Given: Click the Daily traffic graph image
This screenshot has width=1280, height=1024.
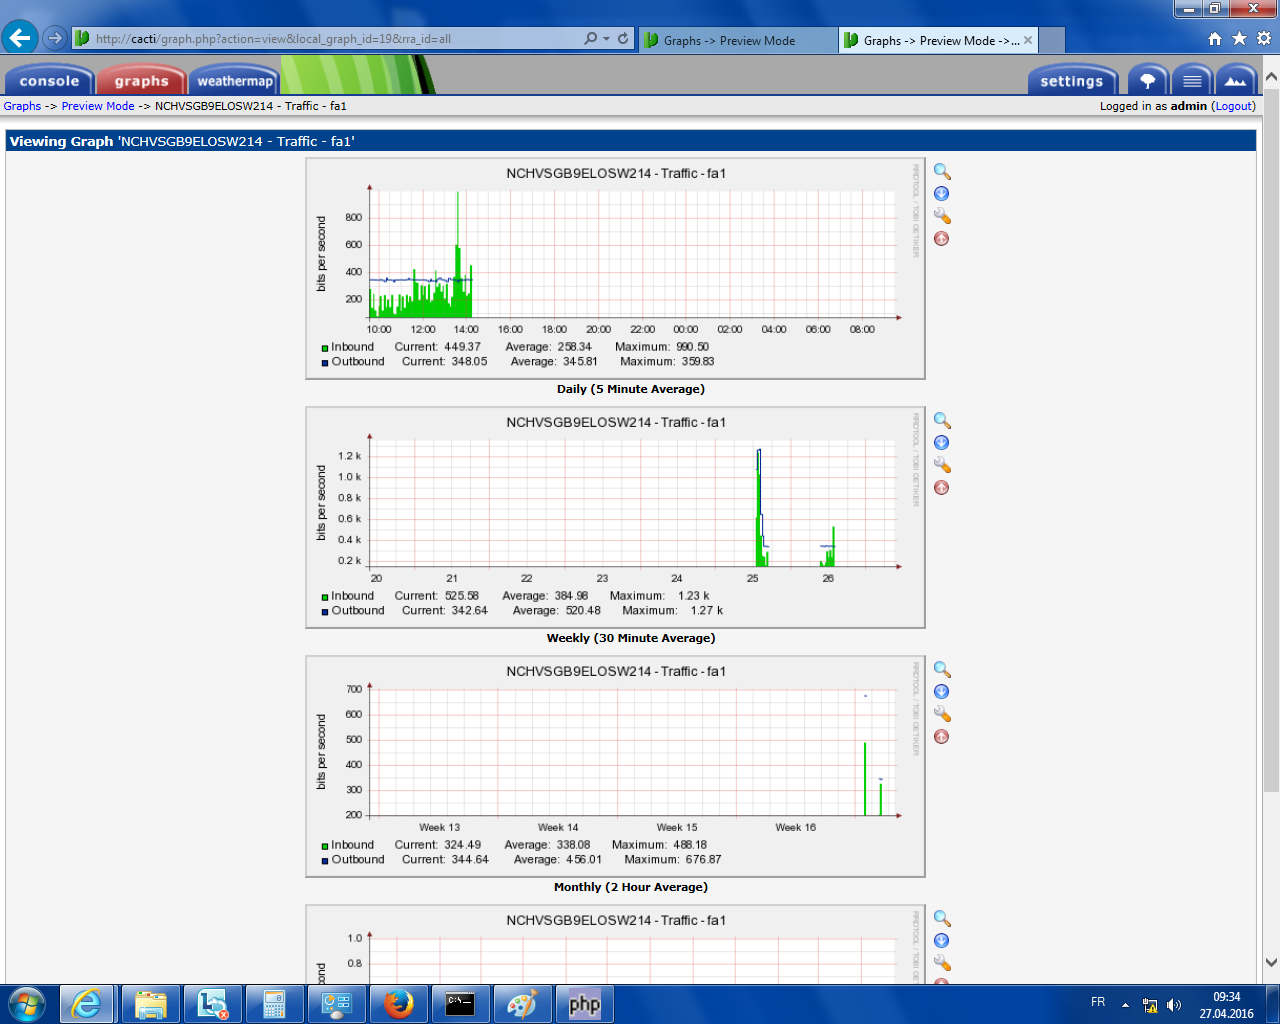Looking at the screenshot, I should [615, 269].
